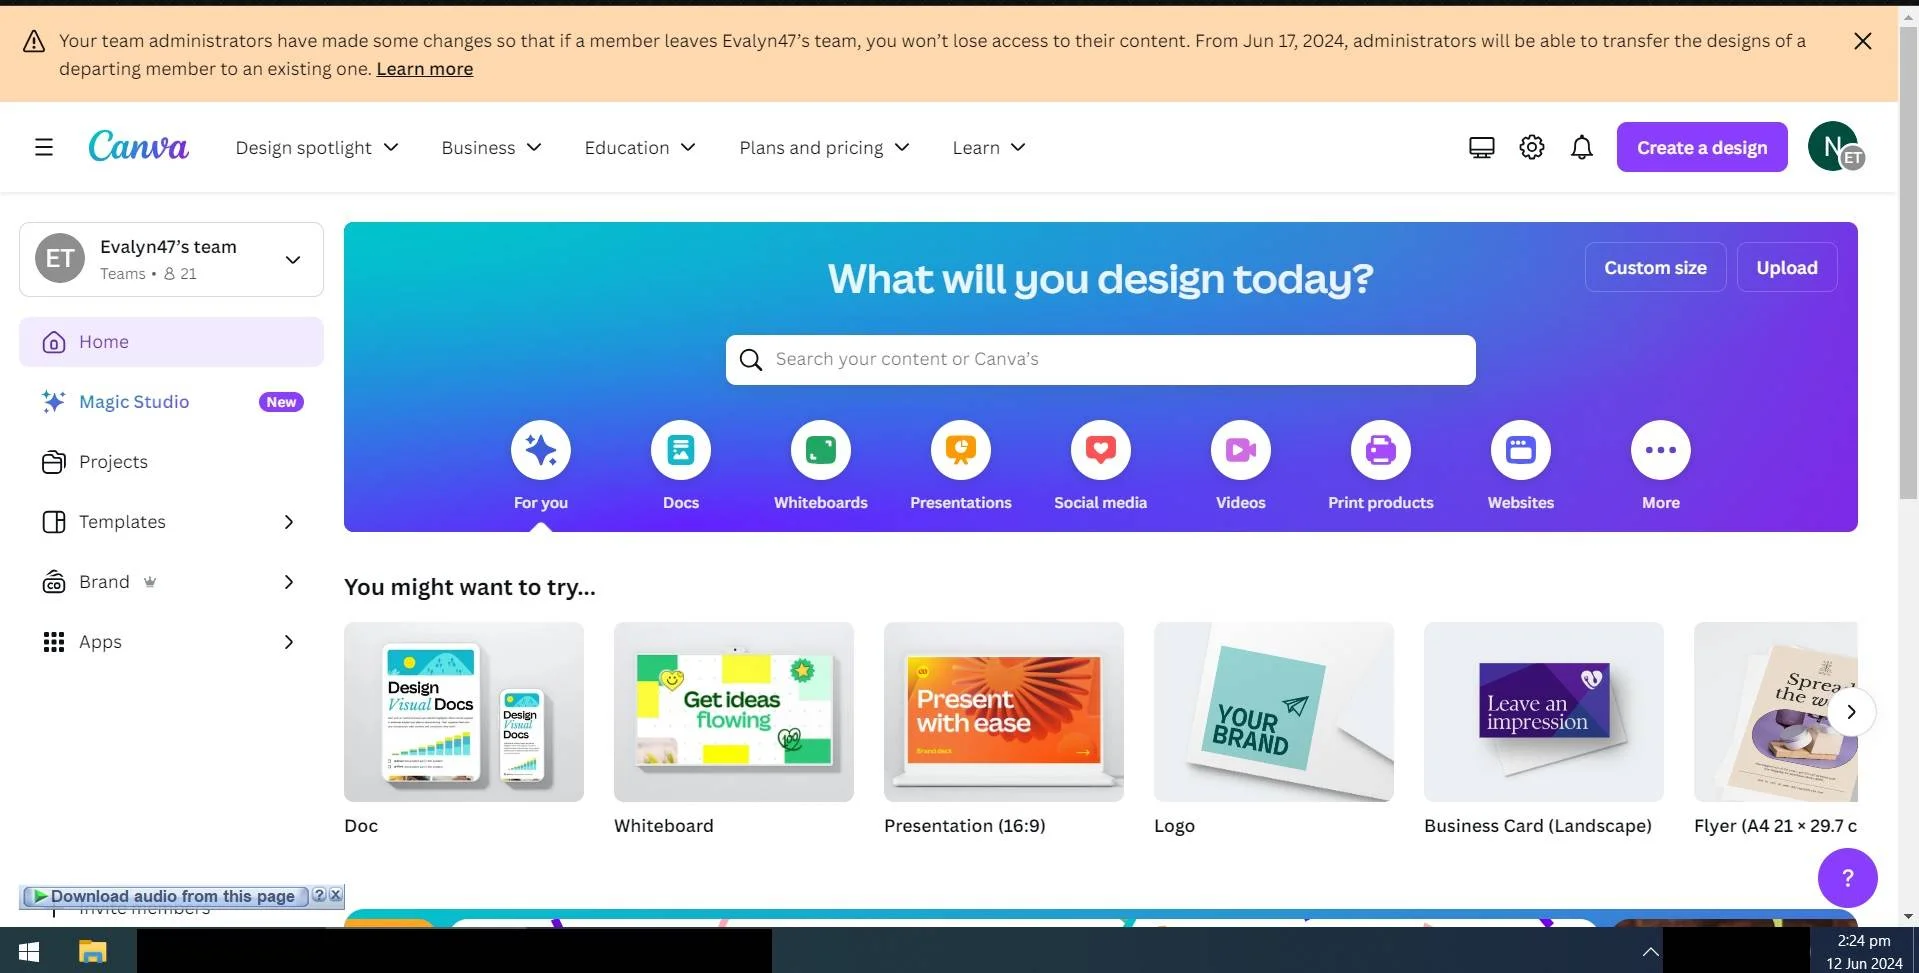Open the notifications bell icon
The width and height of the screenshot is (1919, 973).
(1581, 148)
